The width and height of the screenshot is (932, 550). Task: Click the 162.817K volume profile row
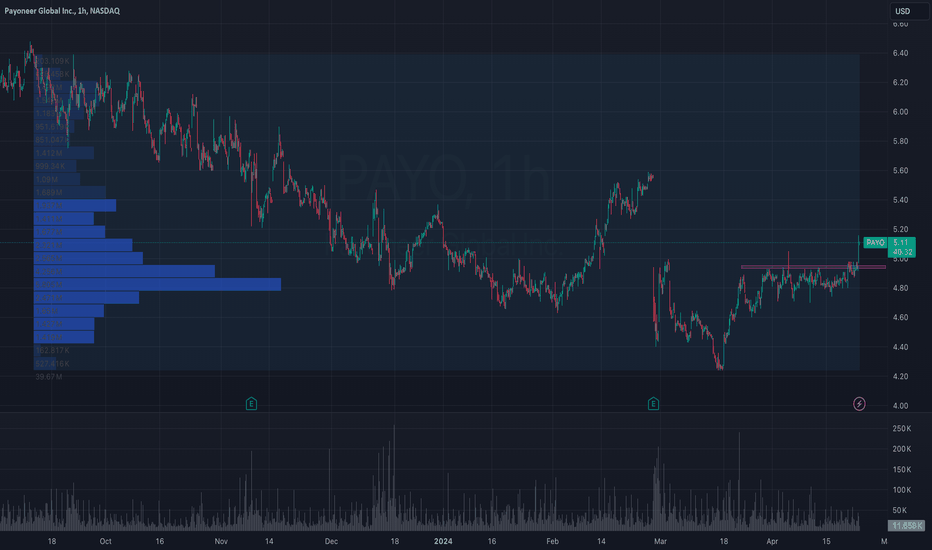point(52,350)
